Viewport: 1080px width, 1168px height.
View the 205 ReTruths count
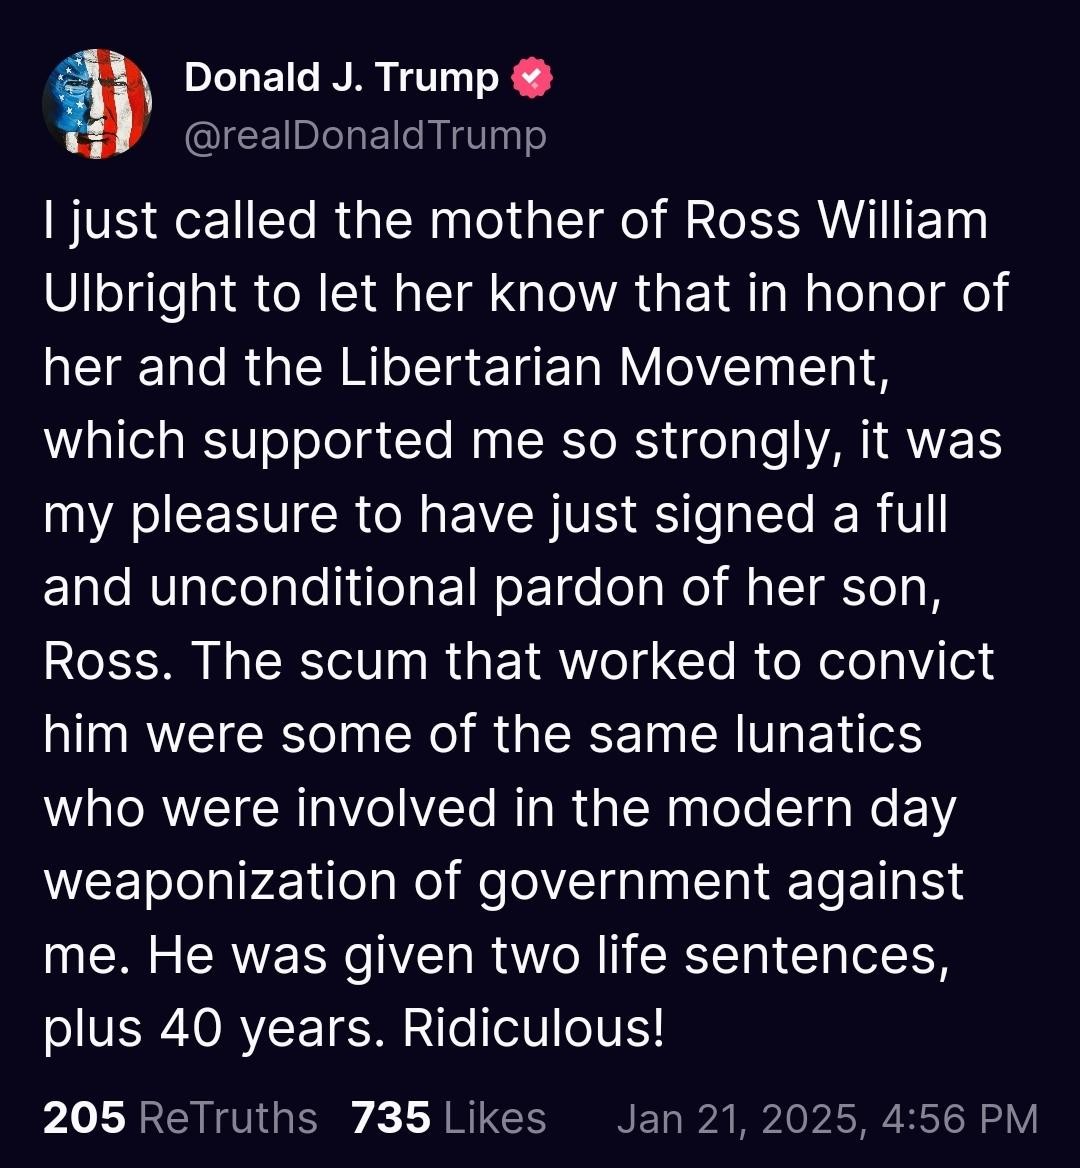point(180,1119)
